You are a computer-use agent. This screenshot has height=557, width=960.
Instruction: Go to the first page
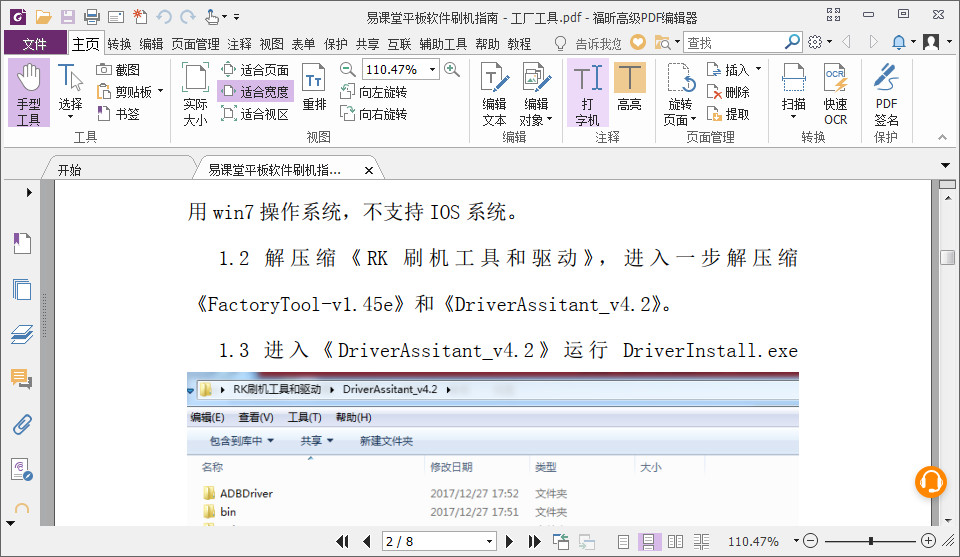tap(342, 541)
